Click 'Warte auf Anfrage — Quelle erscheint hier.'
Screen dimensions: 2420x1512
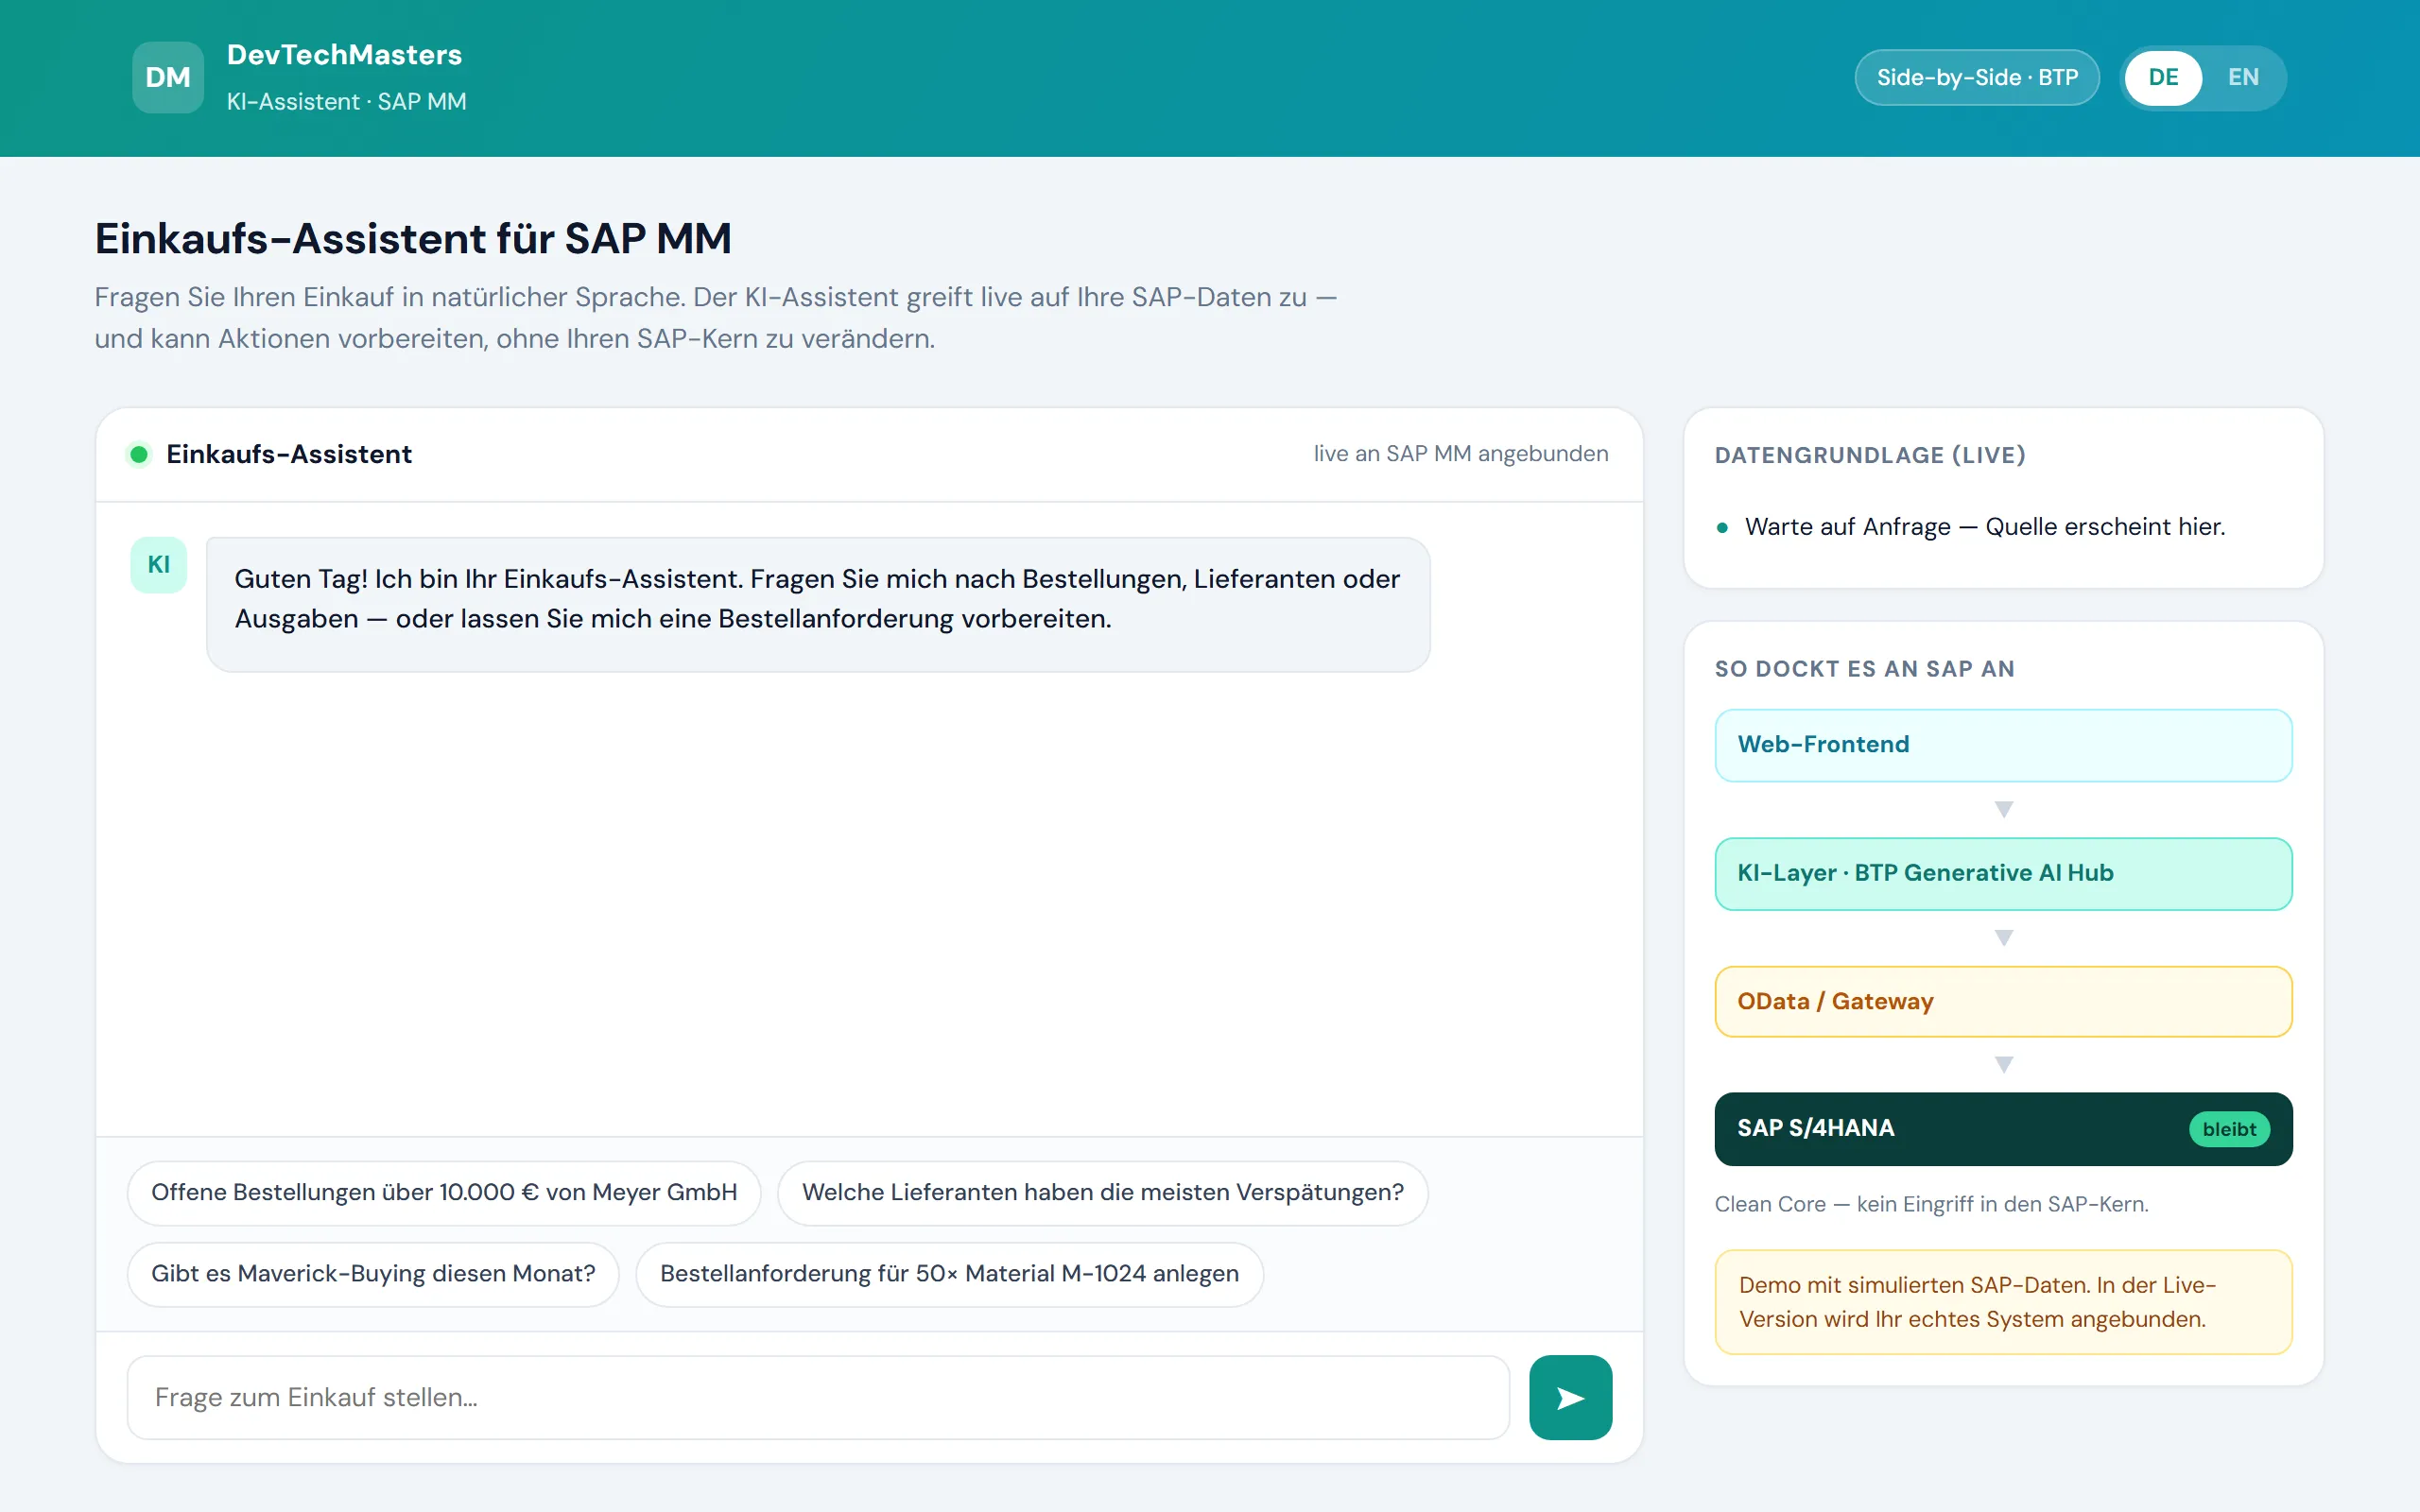[1984, 527]
